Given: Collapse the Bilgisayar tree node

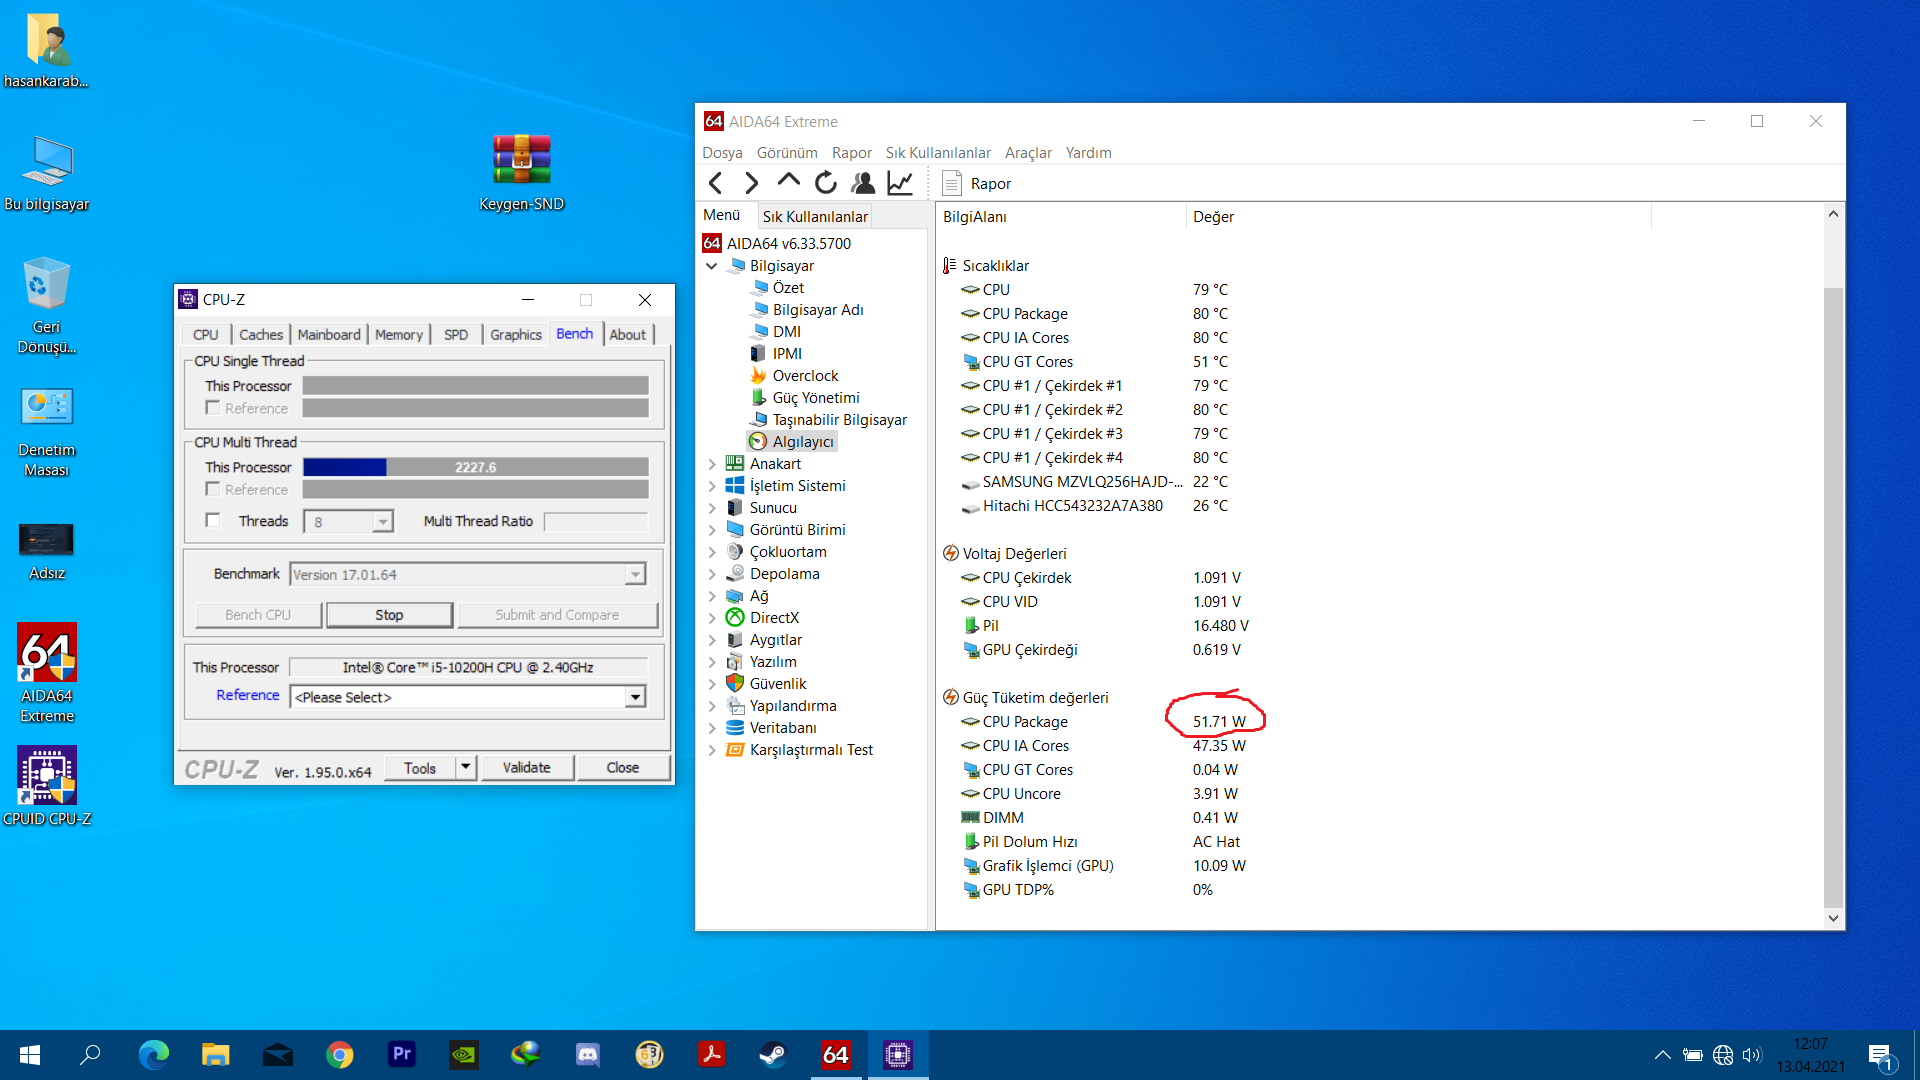Looking at the screenshot, I should point(712,266).
